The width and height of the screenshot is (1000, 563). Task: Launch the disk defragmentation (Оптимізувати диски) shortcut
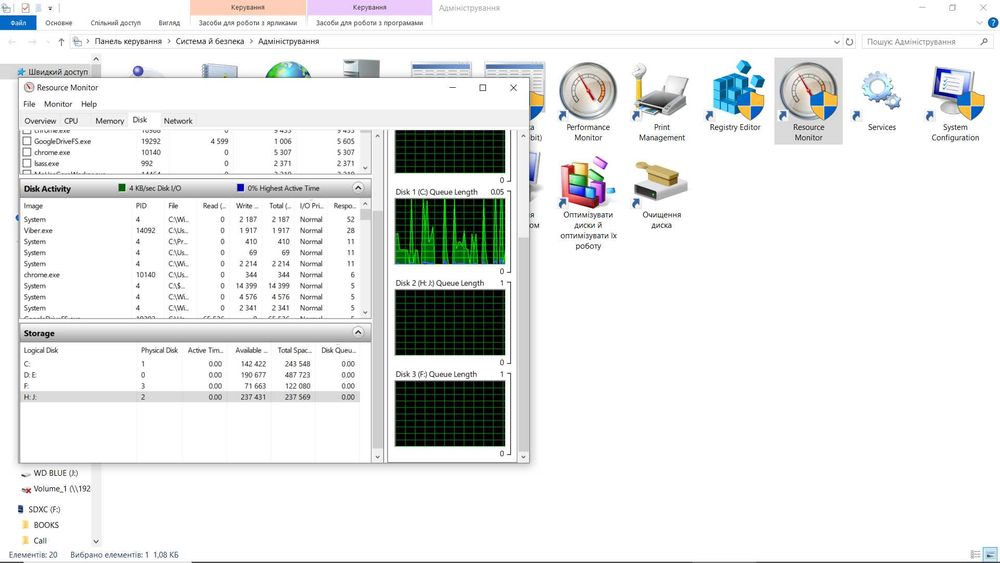tap(587, 204)
